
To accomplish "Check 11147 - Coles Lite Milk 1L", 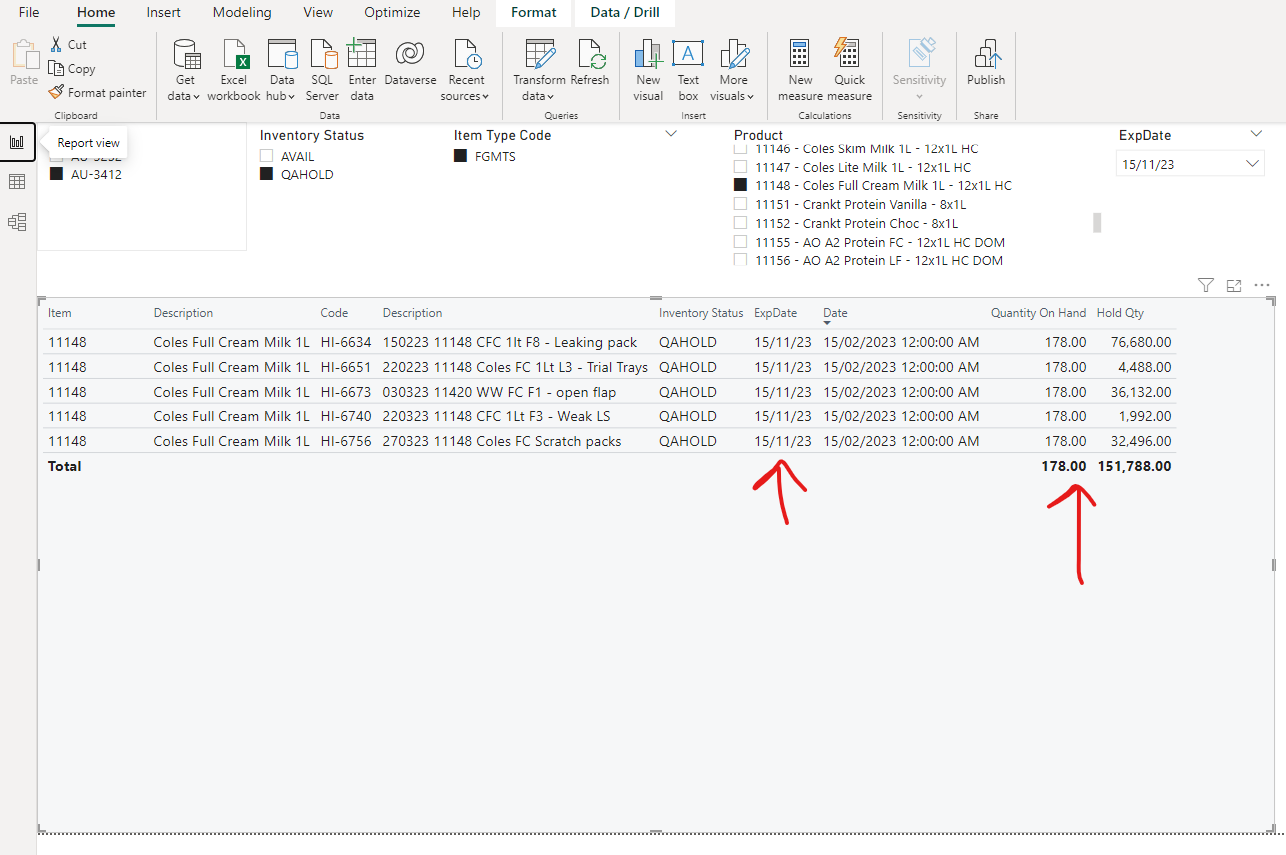I will point(740,167).
